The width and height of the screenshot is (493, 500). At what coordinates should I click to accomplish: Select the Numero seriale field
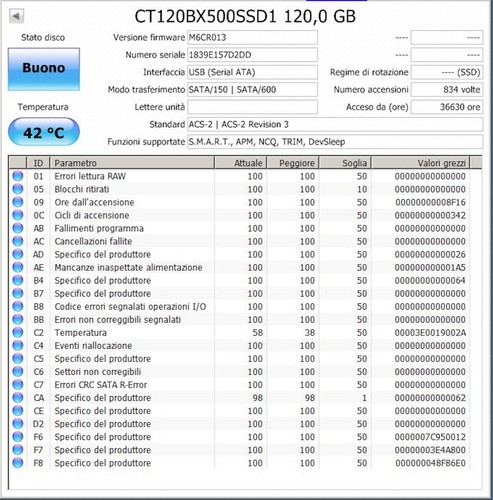tap(252, 55)
